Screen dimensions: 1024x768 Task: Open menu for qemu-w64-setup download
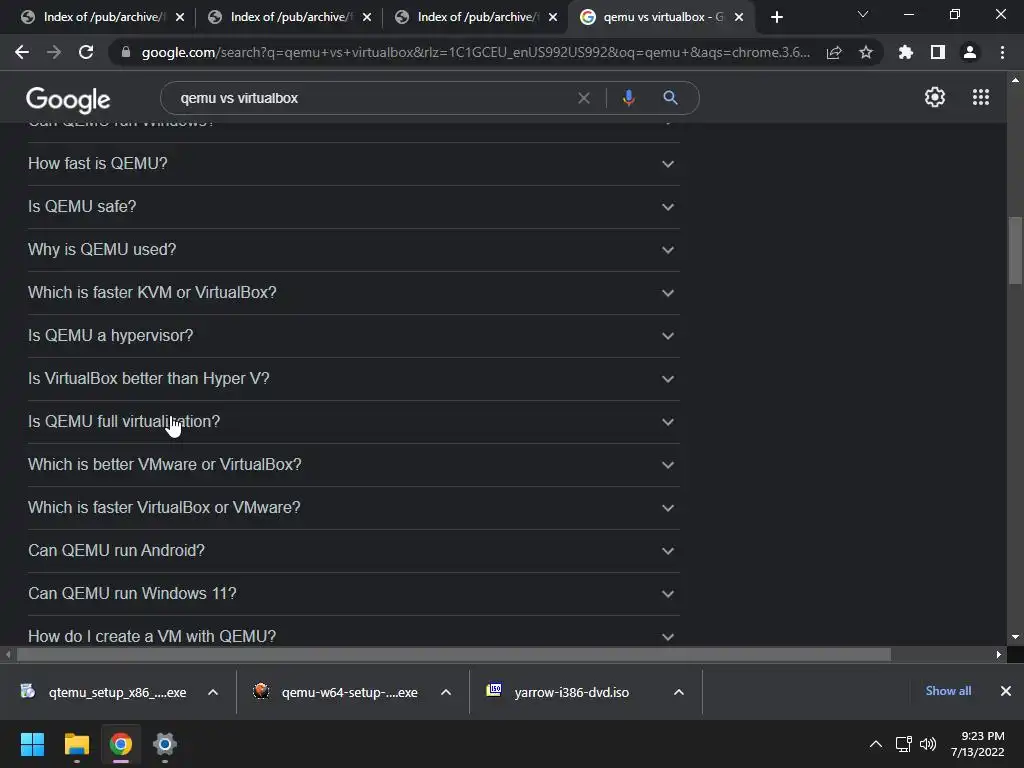pos(446,692)
